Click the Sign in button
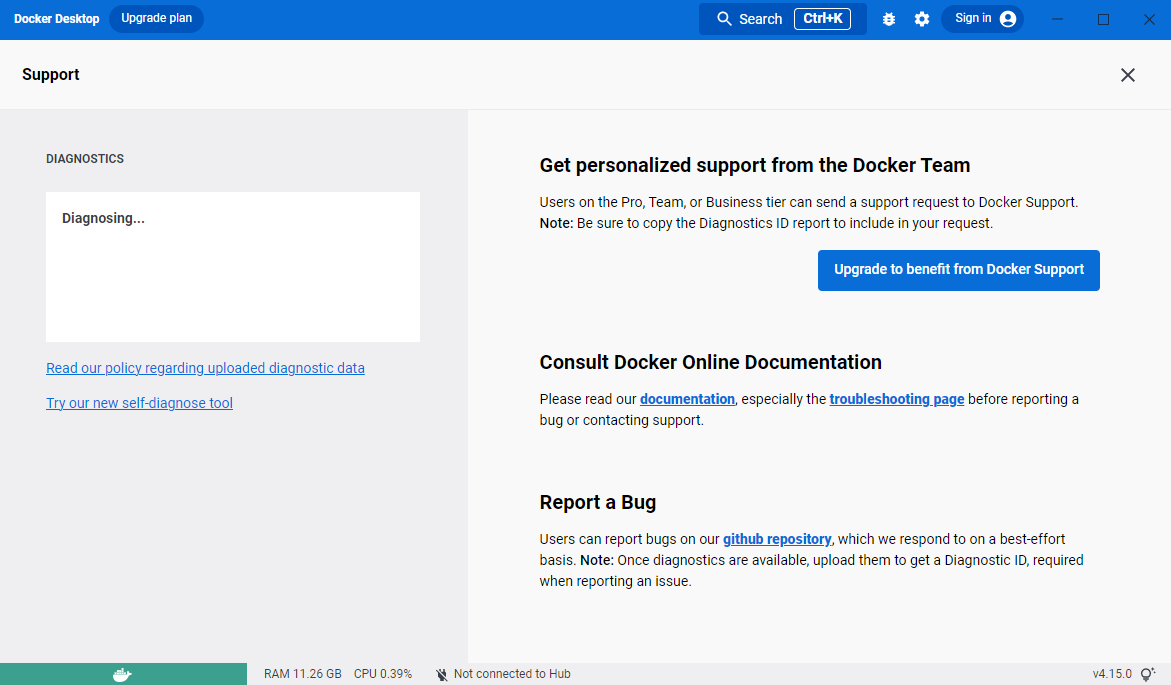Image resolution: width=1171 pixels, height=685 pixels. click(983, 19)
